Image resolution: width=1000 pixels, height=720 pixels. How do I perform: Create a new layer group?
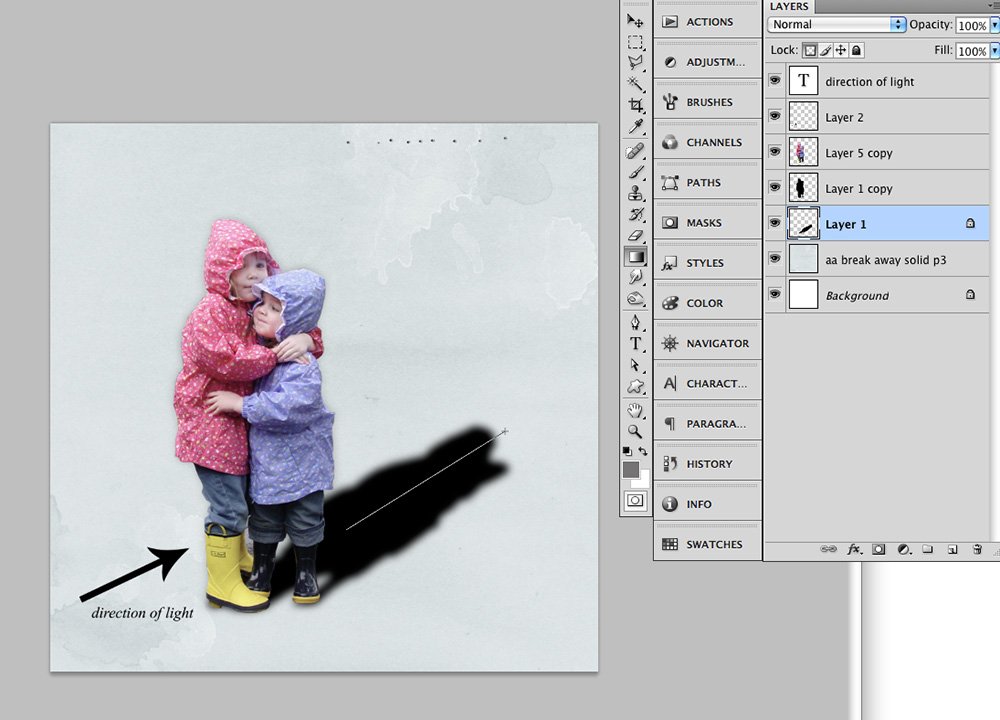pyautogui.click(x=928, y=549)
